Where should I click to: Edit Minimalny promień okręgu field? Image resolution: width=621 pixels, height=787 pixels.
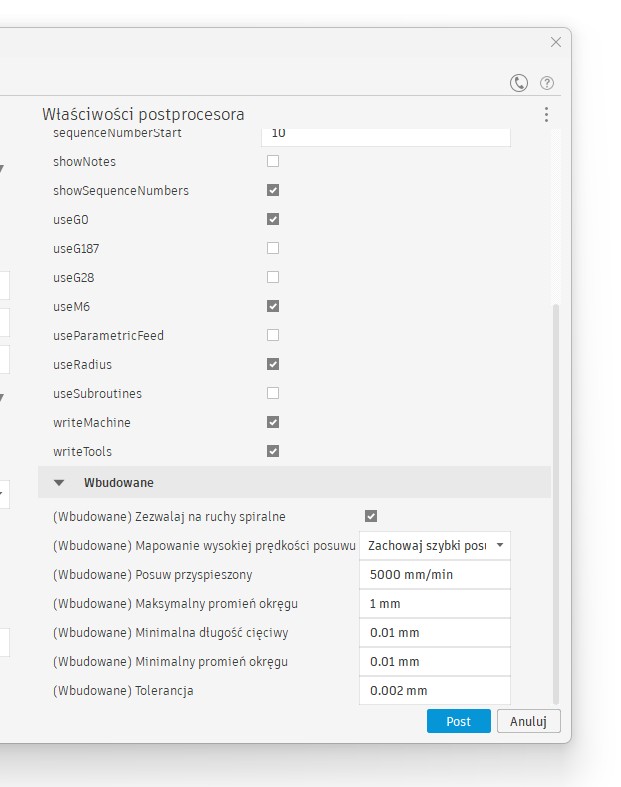tap(435, 662)
